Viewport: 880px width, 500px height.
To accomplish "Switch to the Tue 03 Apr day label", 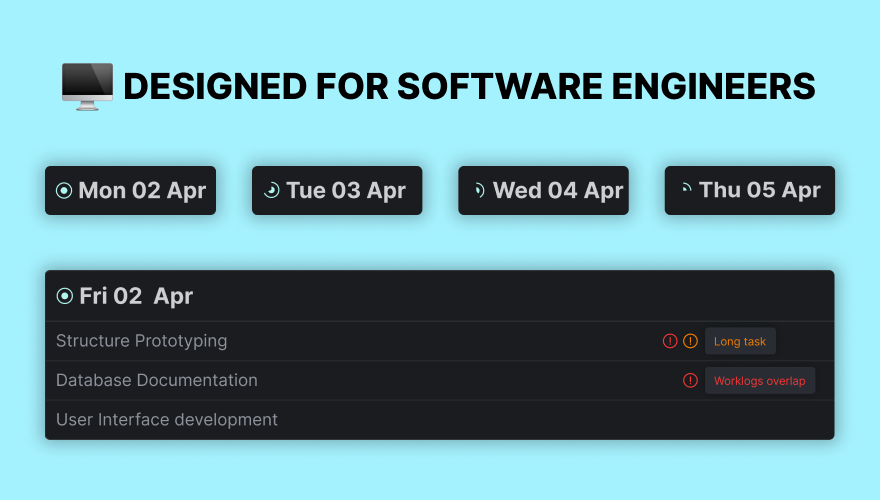I will [346, 191].
